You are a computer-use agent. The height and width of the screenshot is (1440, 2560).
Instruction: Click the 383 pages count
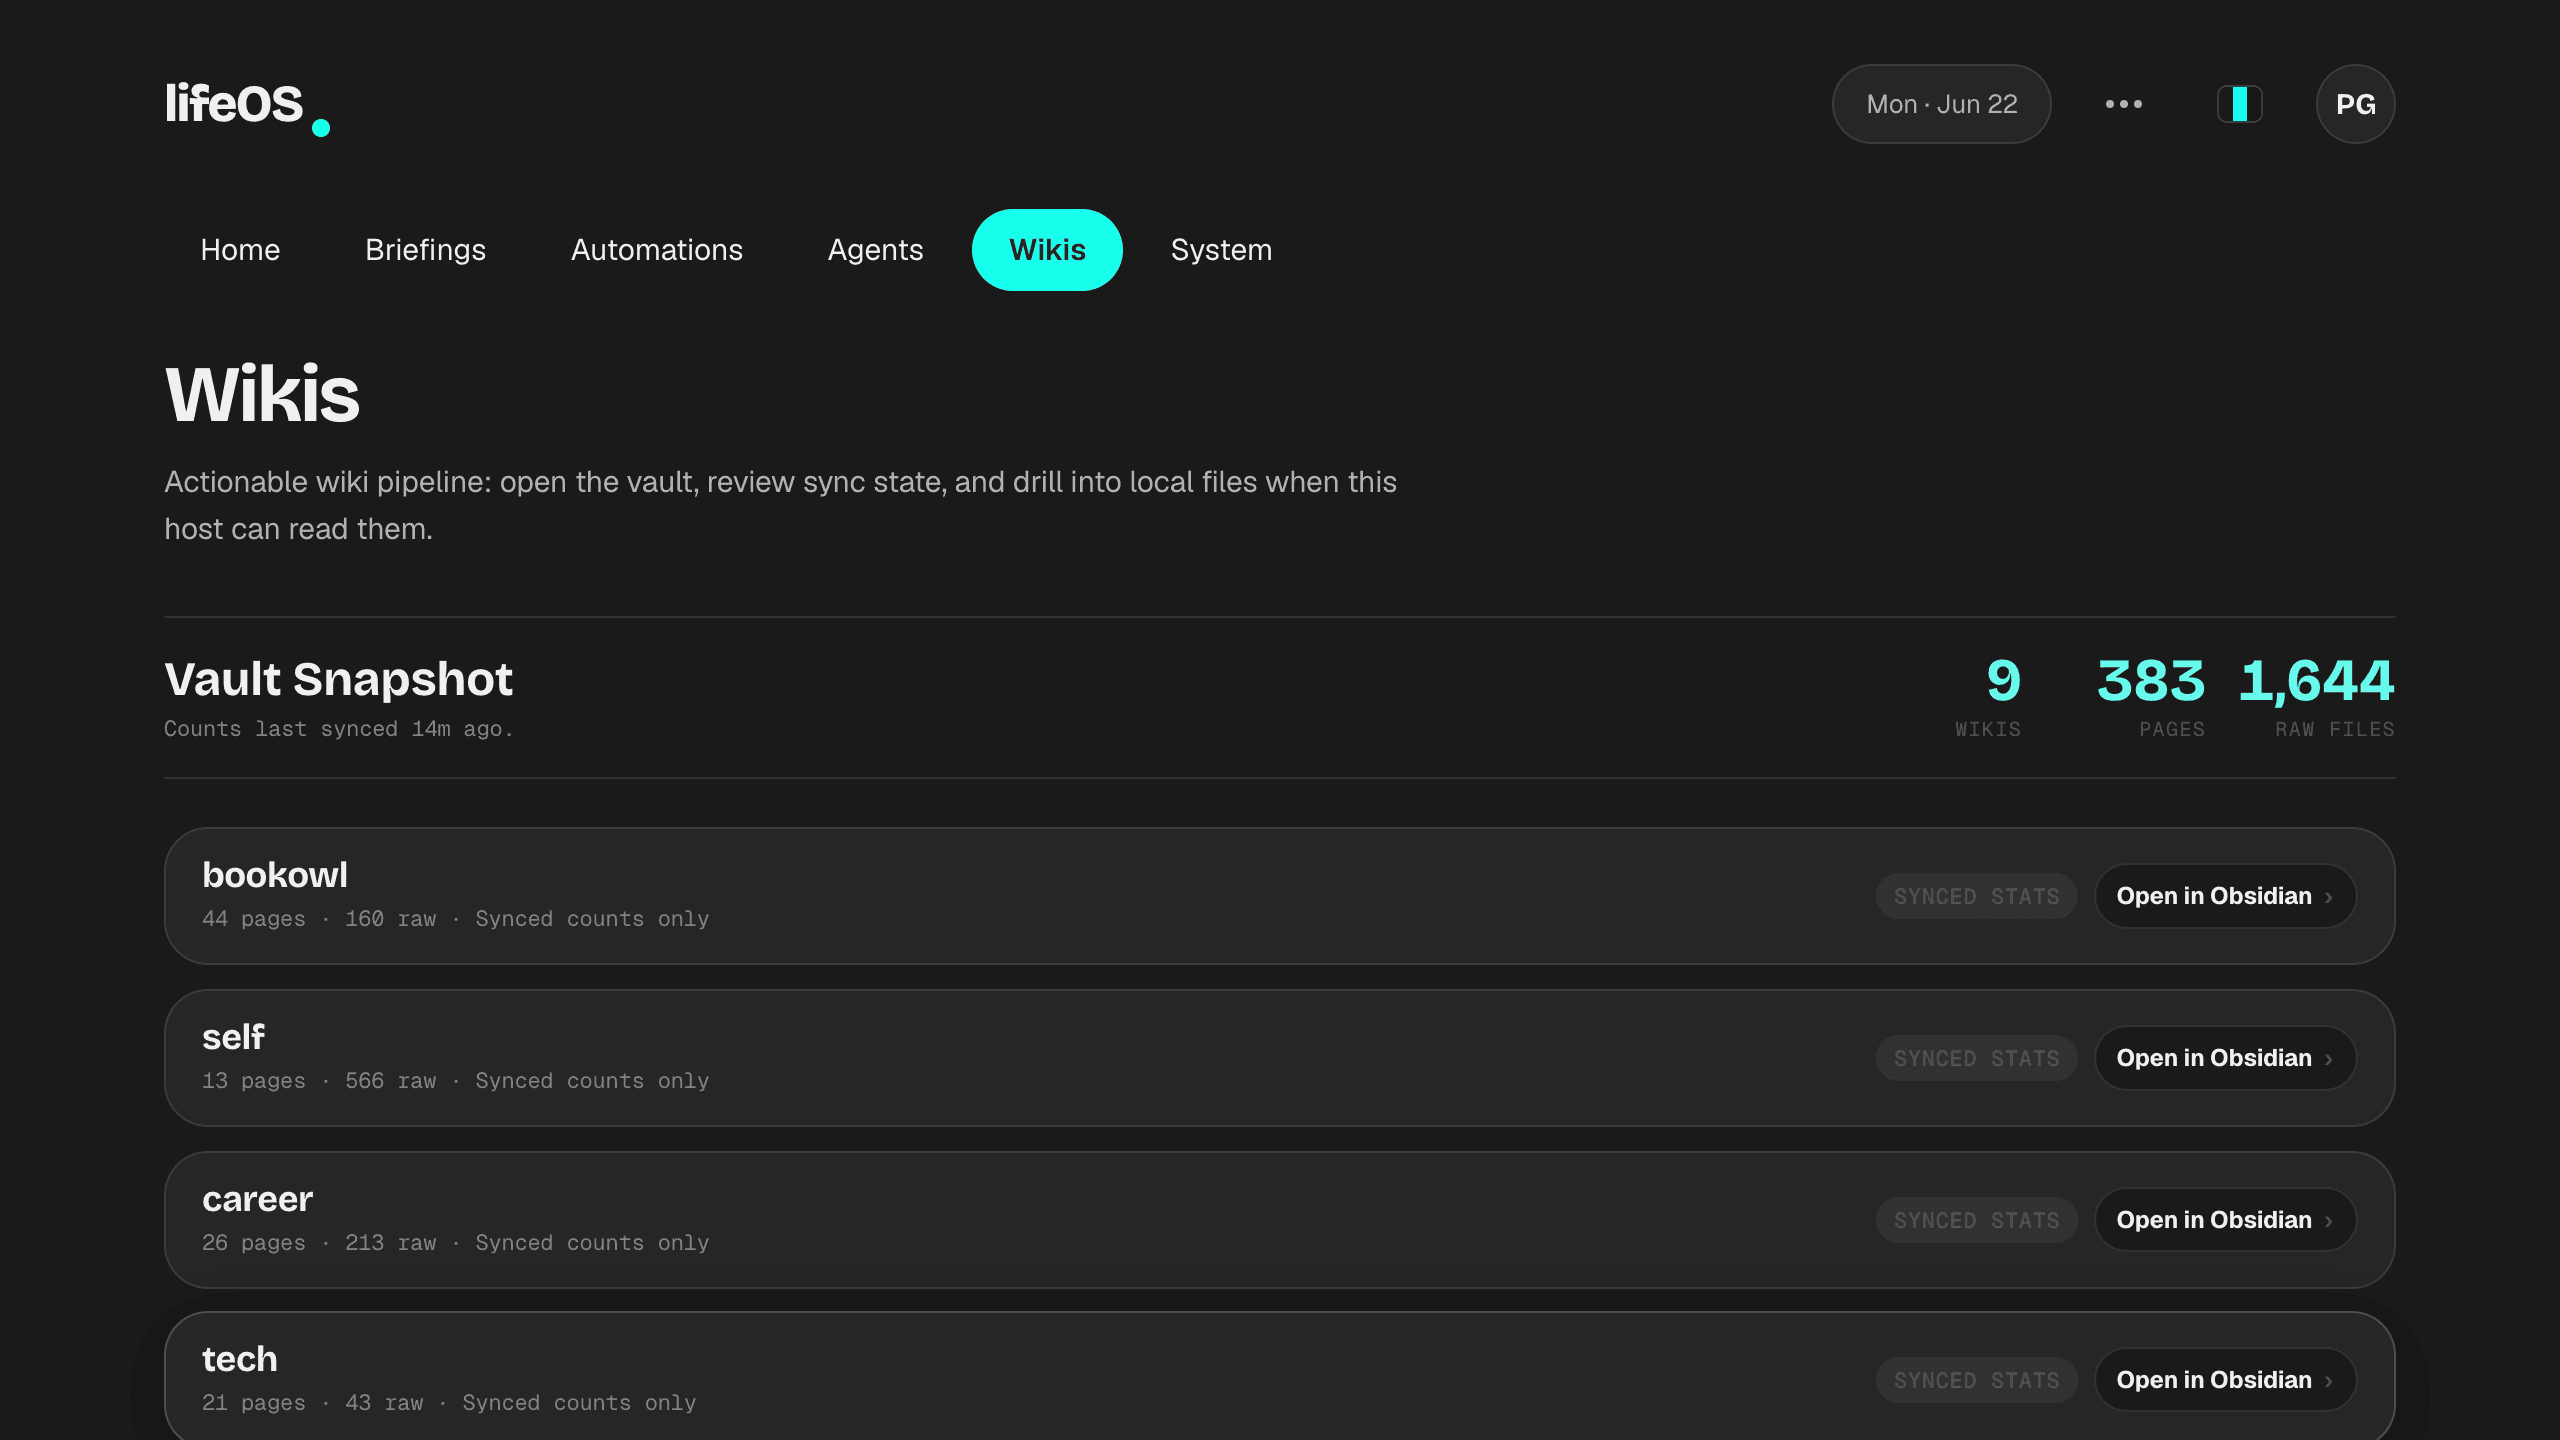[2151, 681]
